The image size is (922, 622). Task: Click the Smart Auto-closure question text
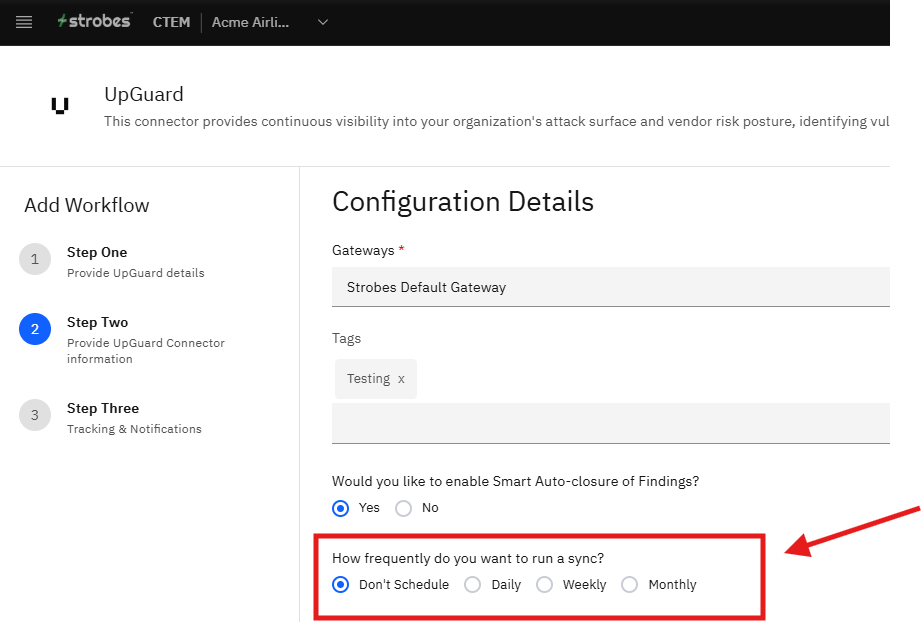tap(516, 481)
